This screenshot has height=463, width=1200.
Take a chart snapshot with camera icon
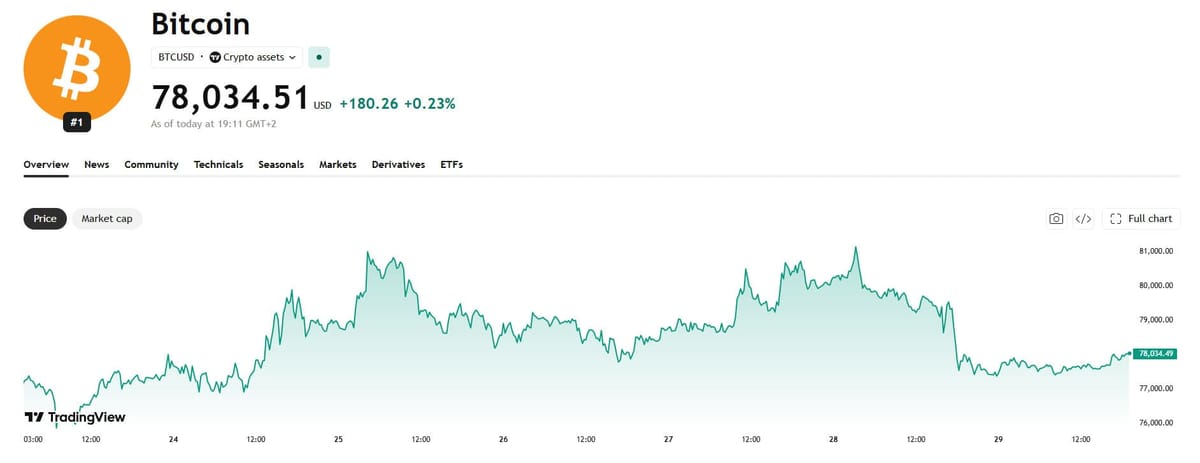[1056, 218]
